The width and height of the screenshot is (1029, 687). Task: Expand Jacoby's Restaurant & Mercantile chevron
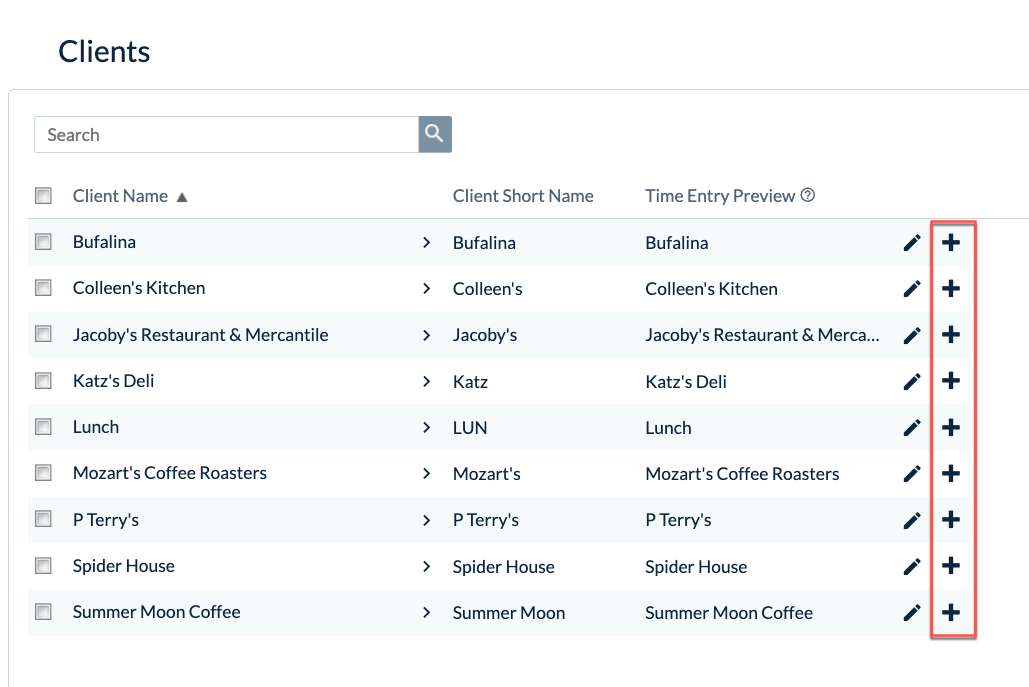click(x=427, y=335)
